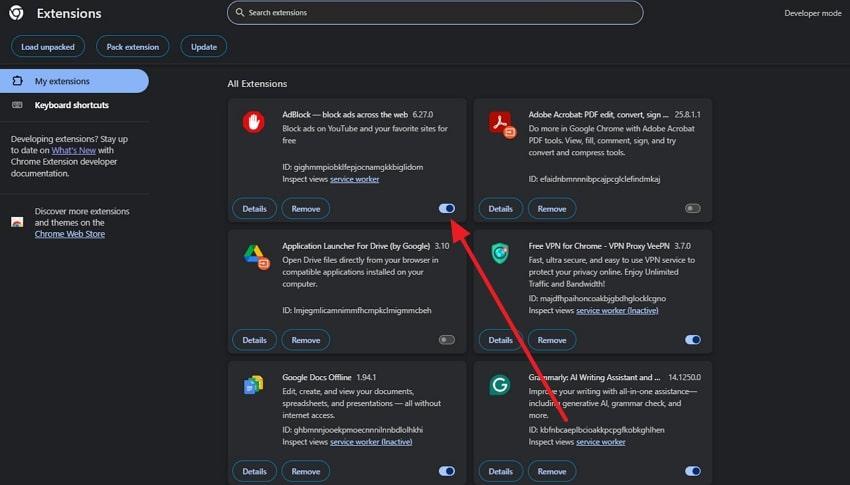Open the Chrome Web Store link
This screenshot has width=850, height=485.
(70, 234)
